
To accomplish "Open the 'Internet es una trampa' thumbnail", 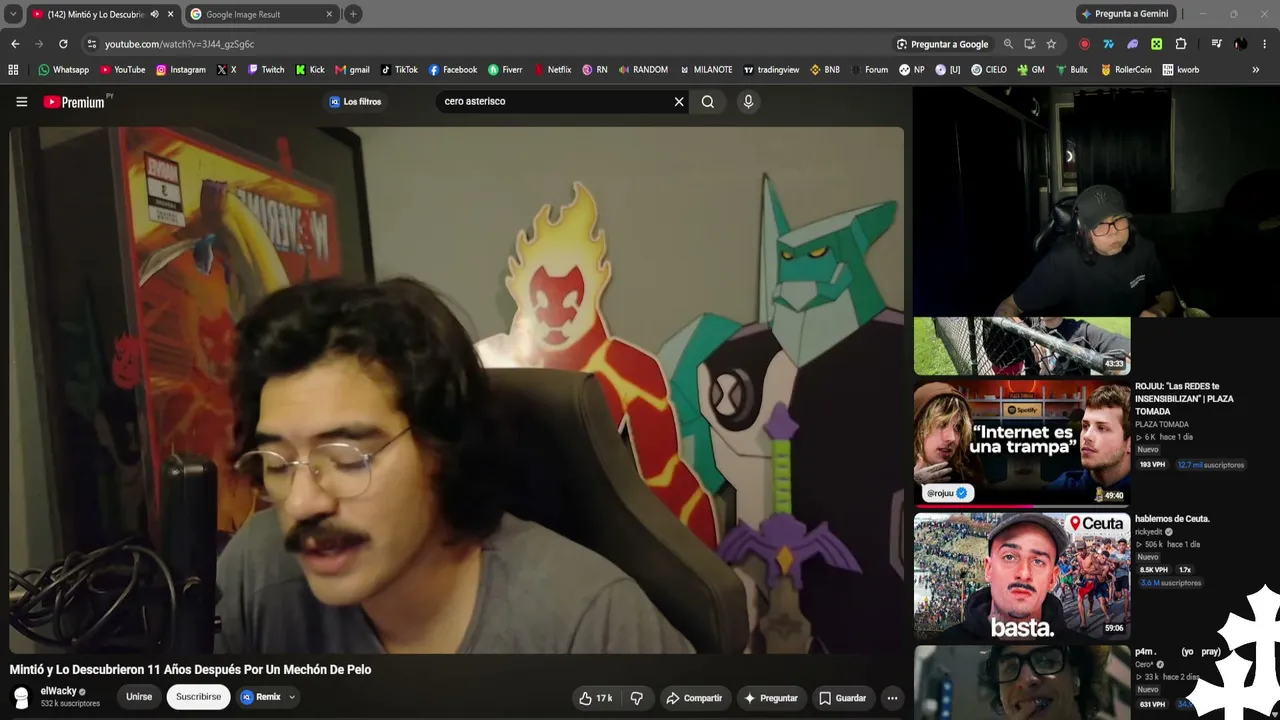I will (1022, 442).
